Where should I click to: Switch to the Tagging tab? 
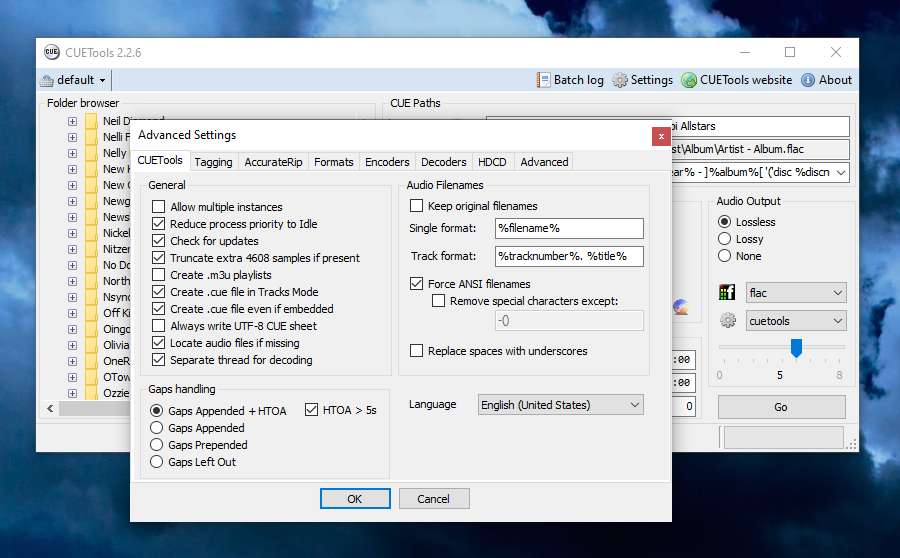point(214,162)
